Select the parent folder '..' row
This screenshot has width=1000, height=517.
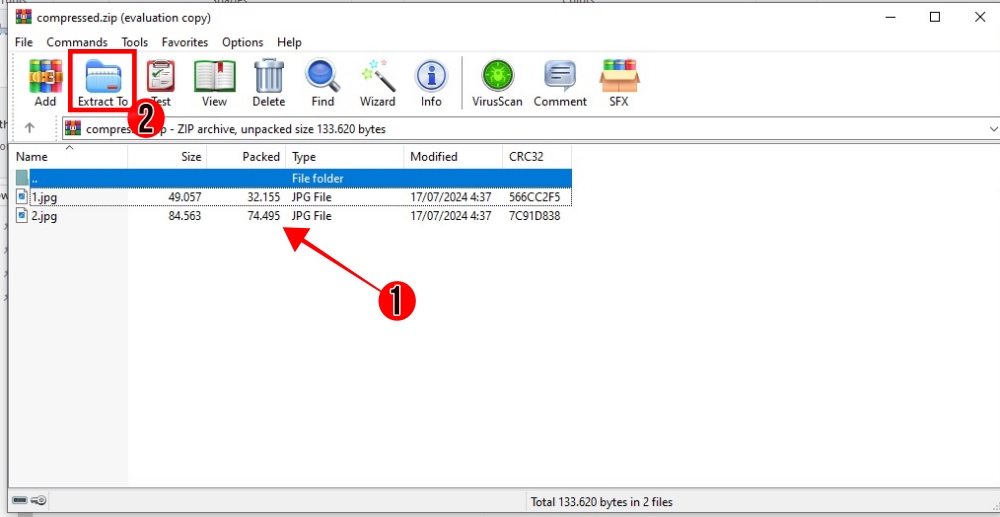pos(293,178)
